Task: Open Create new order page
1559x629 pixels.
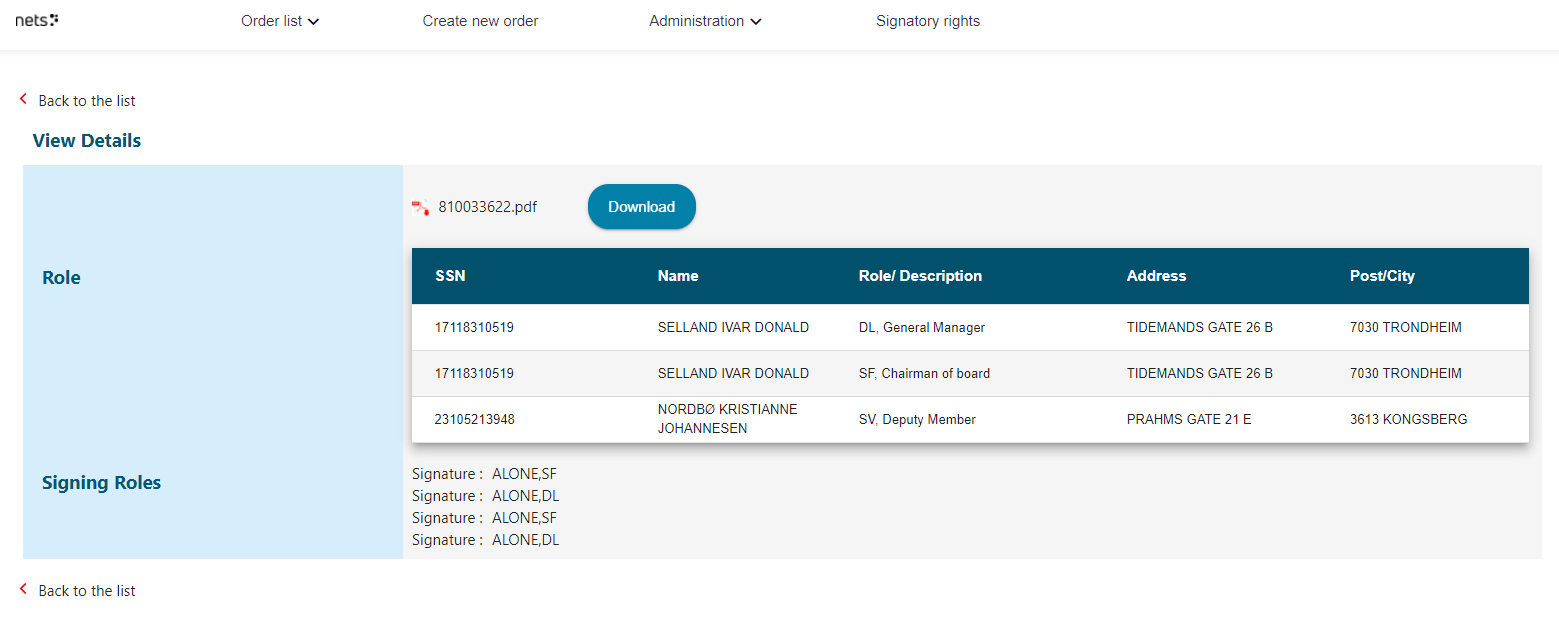Action: pos(480,21)
